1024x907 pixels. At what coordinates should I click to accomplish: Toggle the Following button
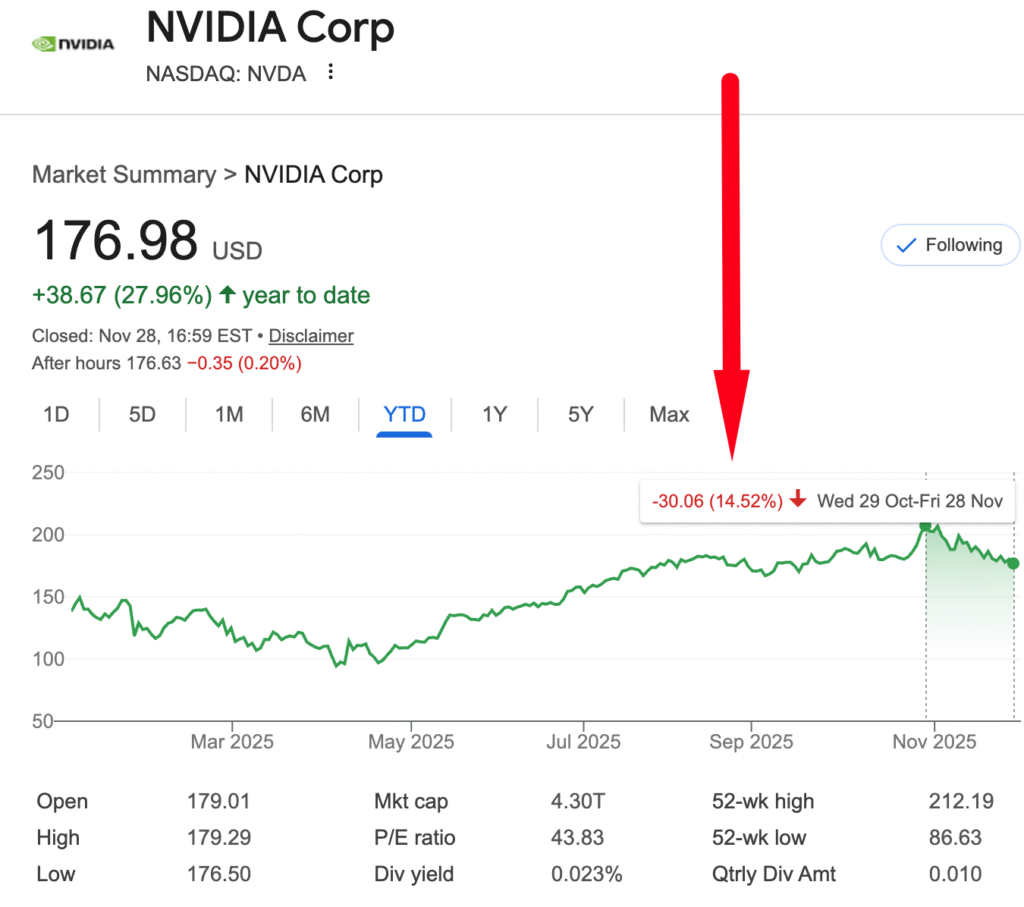(x=950, y=245)
